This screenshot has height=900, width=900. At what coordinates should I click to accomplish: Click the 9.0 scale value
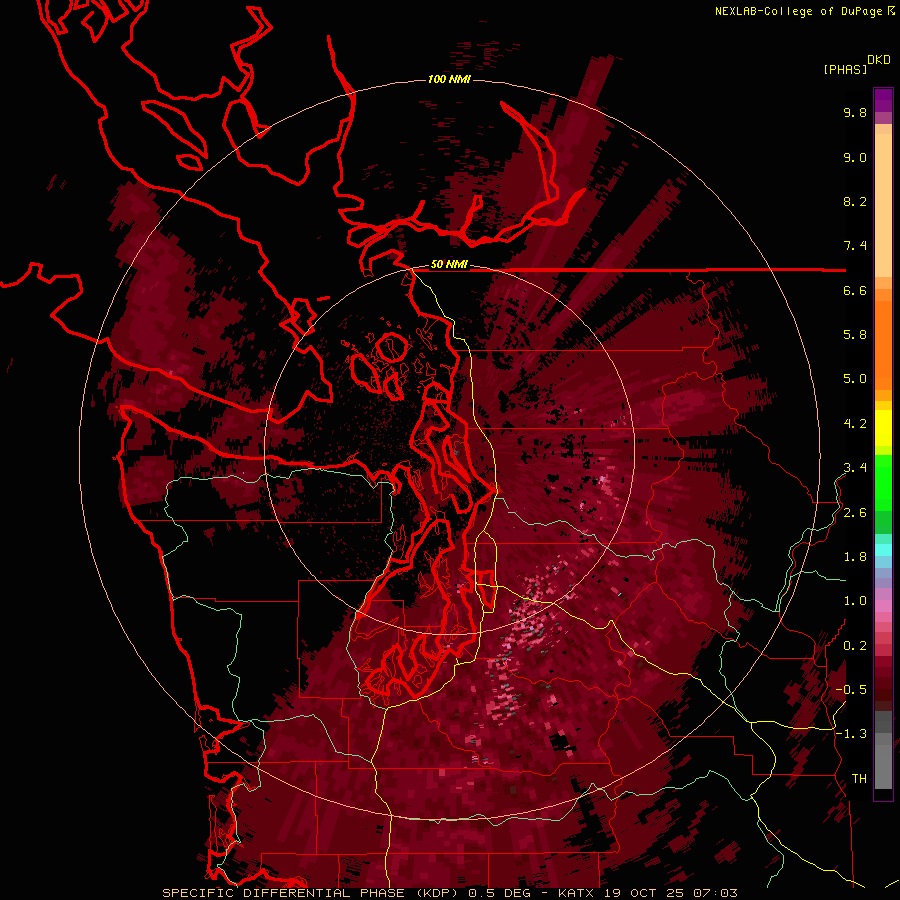coord(855,157)
